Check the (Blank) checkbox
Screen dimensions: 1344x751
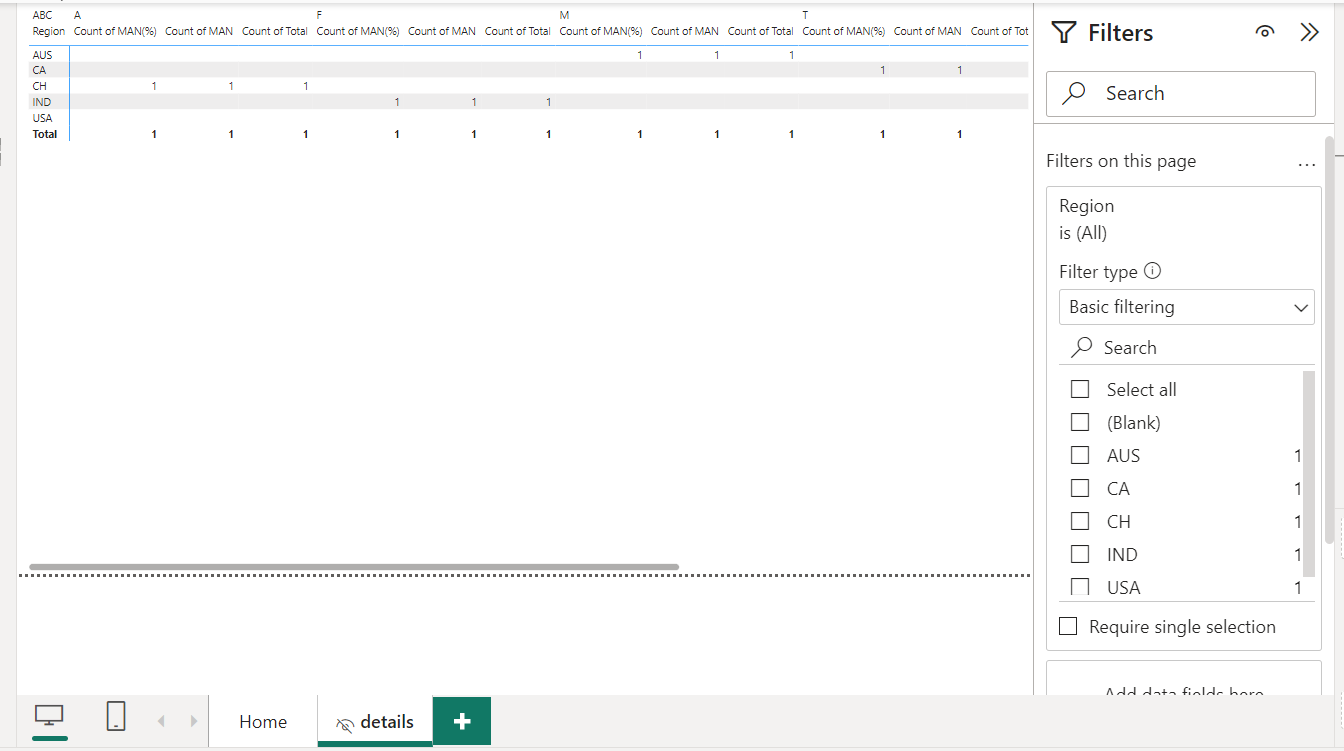[1080, 422]
